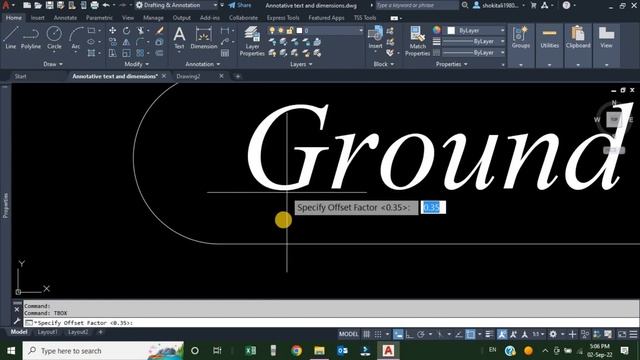Screen dimensions: 640x360
Task: Select the Polyline draw tool
Action: point(31,38)
